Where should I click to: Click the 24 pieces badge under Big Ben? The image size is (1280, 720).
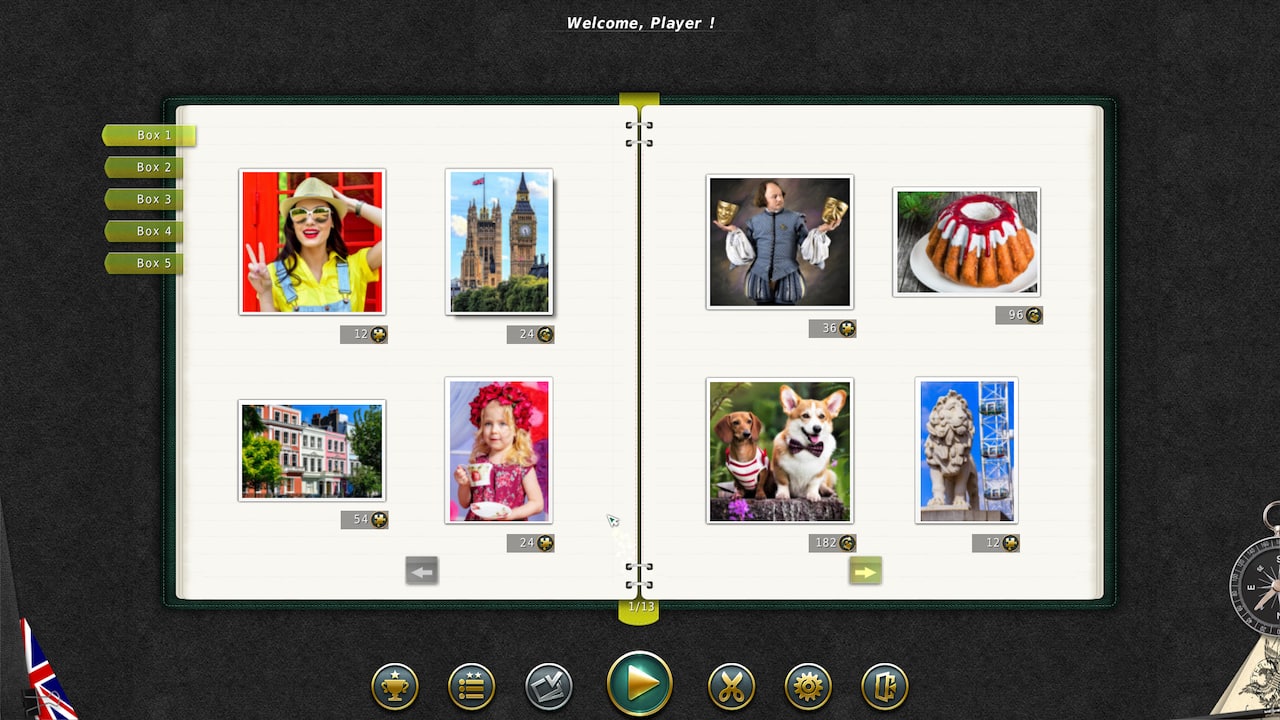pyautogui.click(x=530, y=335)
